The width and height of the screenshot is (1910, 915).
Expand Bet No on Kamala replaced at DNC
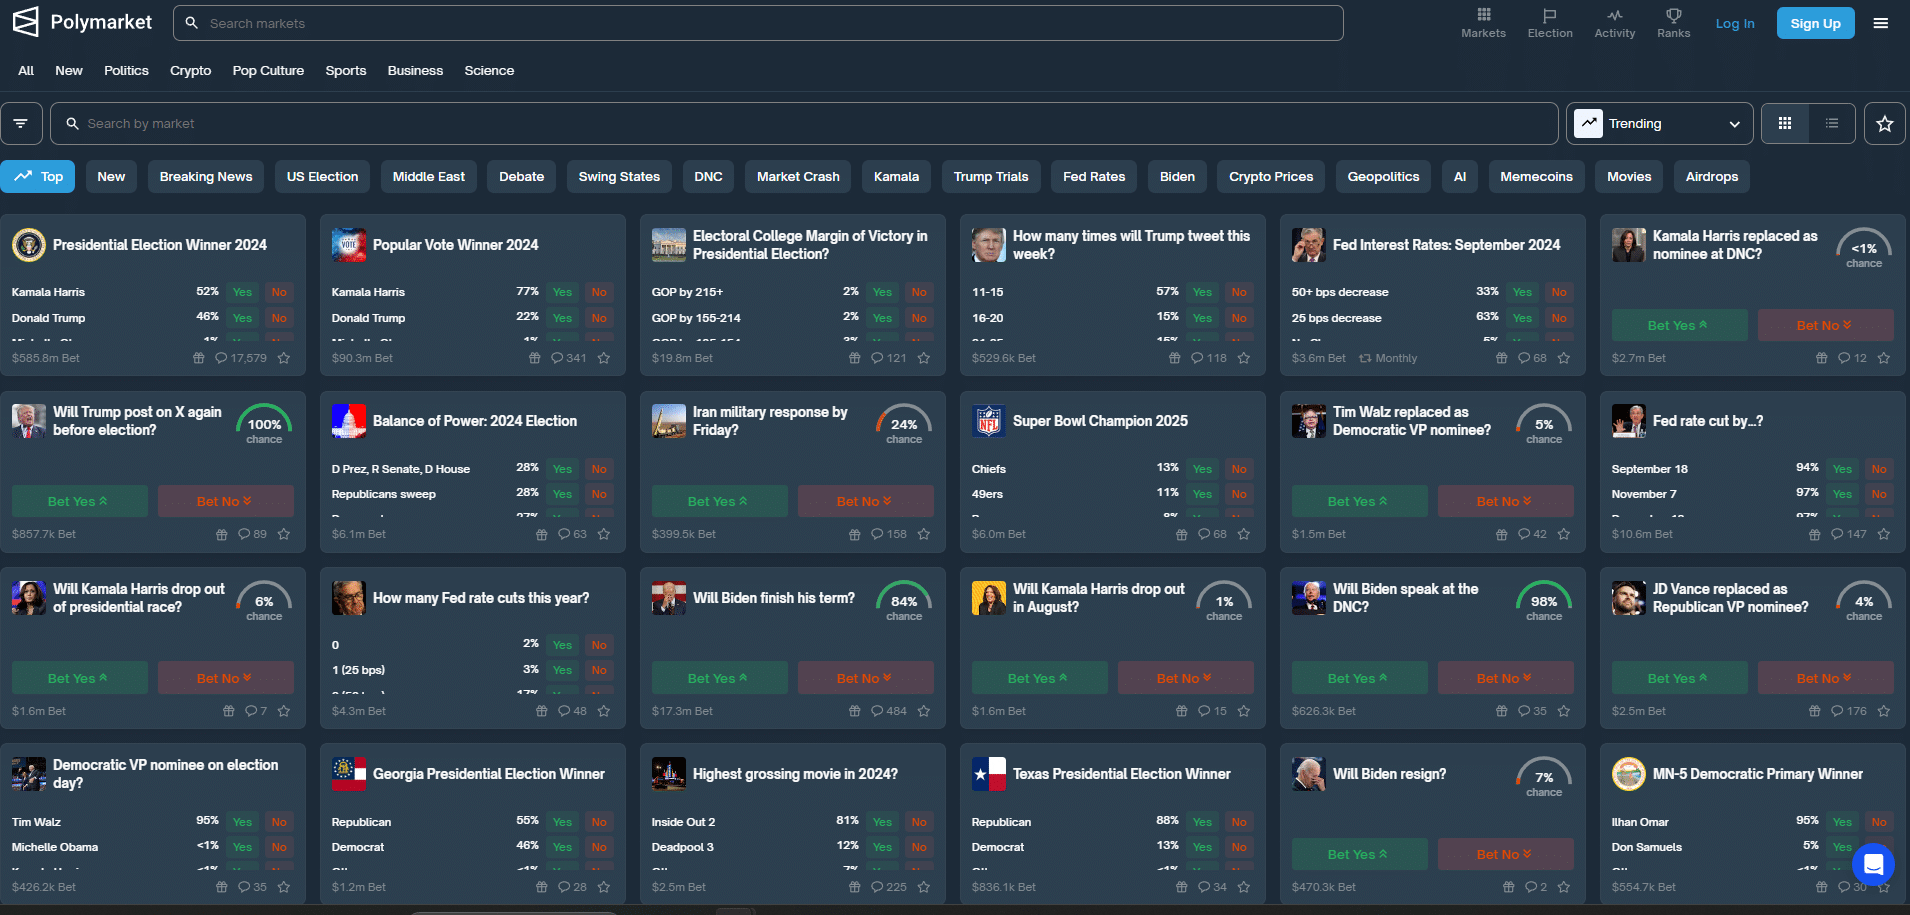point(1825,325)
